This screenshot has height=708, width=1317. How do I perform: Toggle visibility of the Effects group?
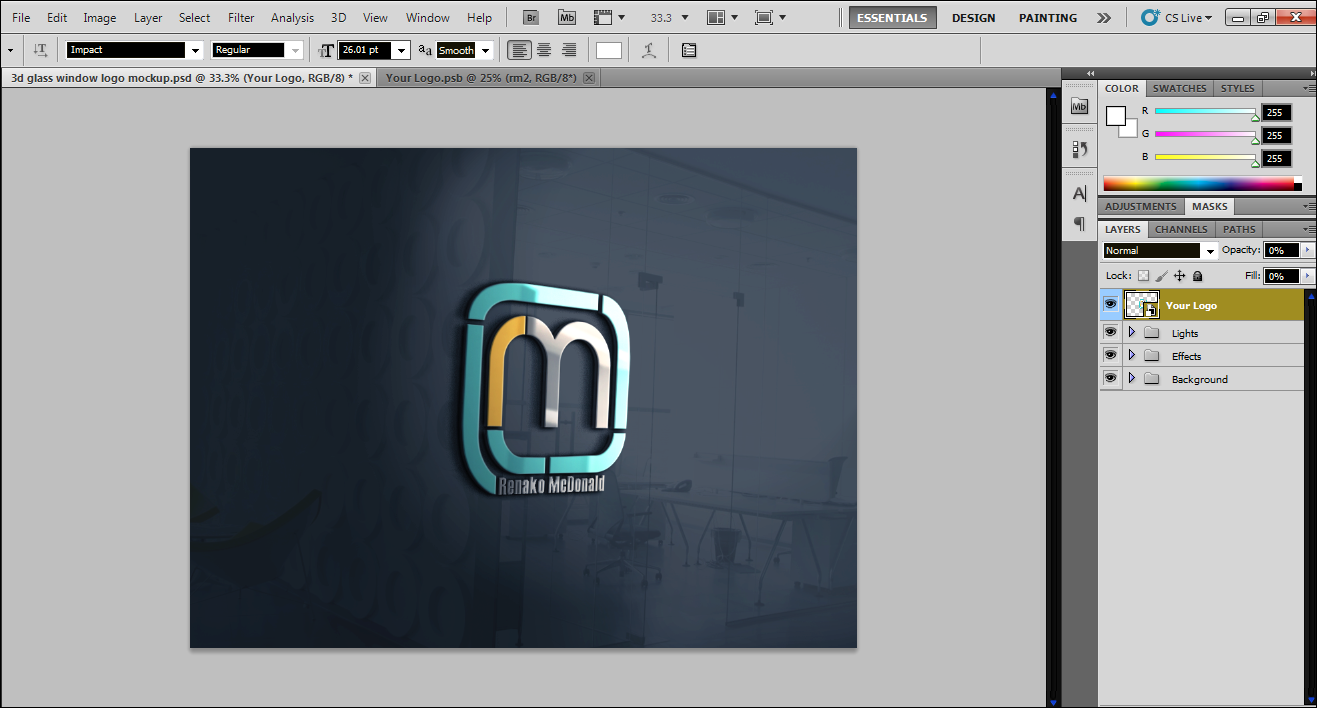click(1110, 355)
